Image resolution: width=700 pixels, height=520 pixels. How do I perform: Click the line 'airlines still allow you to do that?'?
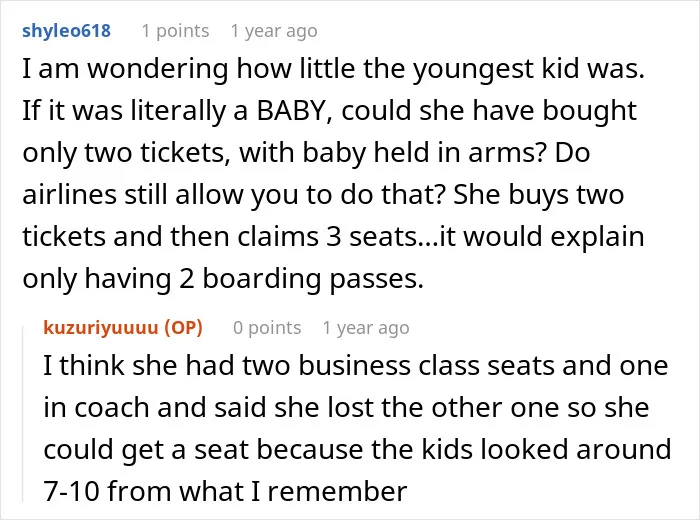click(x=232, y=195)
